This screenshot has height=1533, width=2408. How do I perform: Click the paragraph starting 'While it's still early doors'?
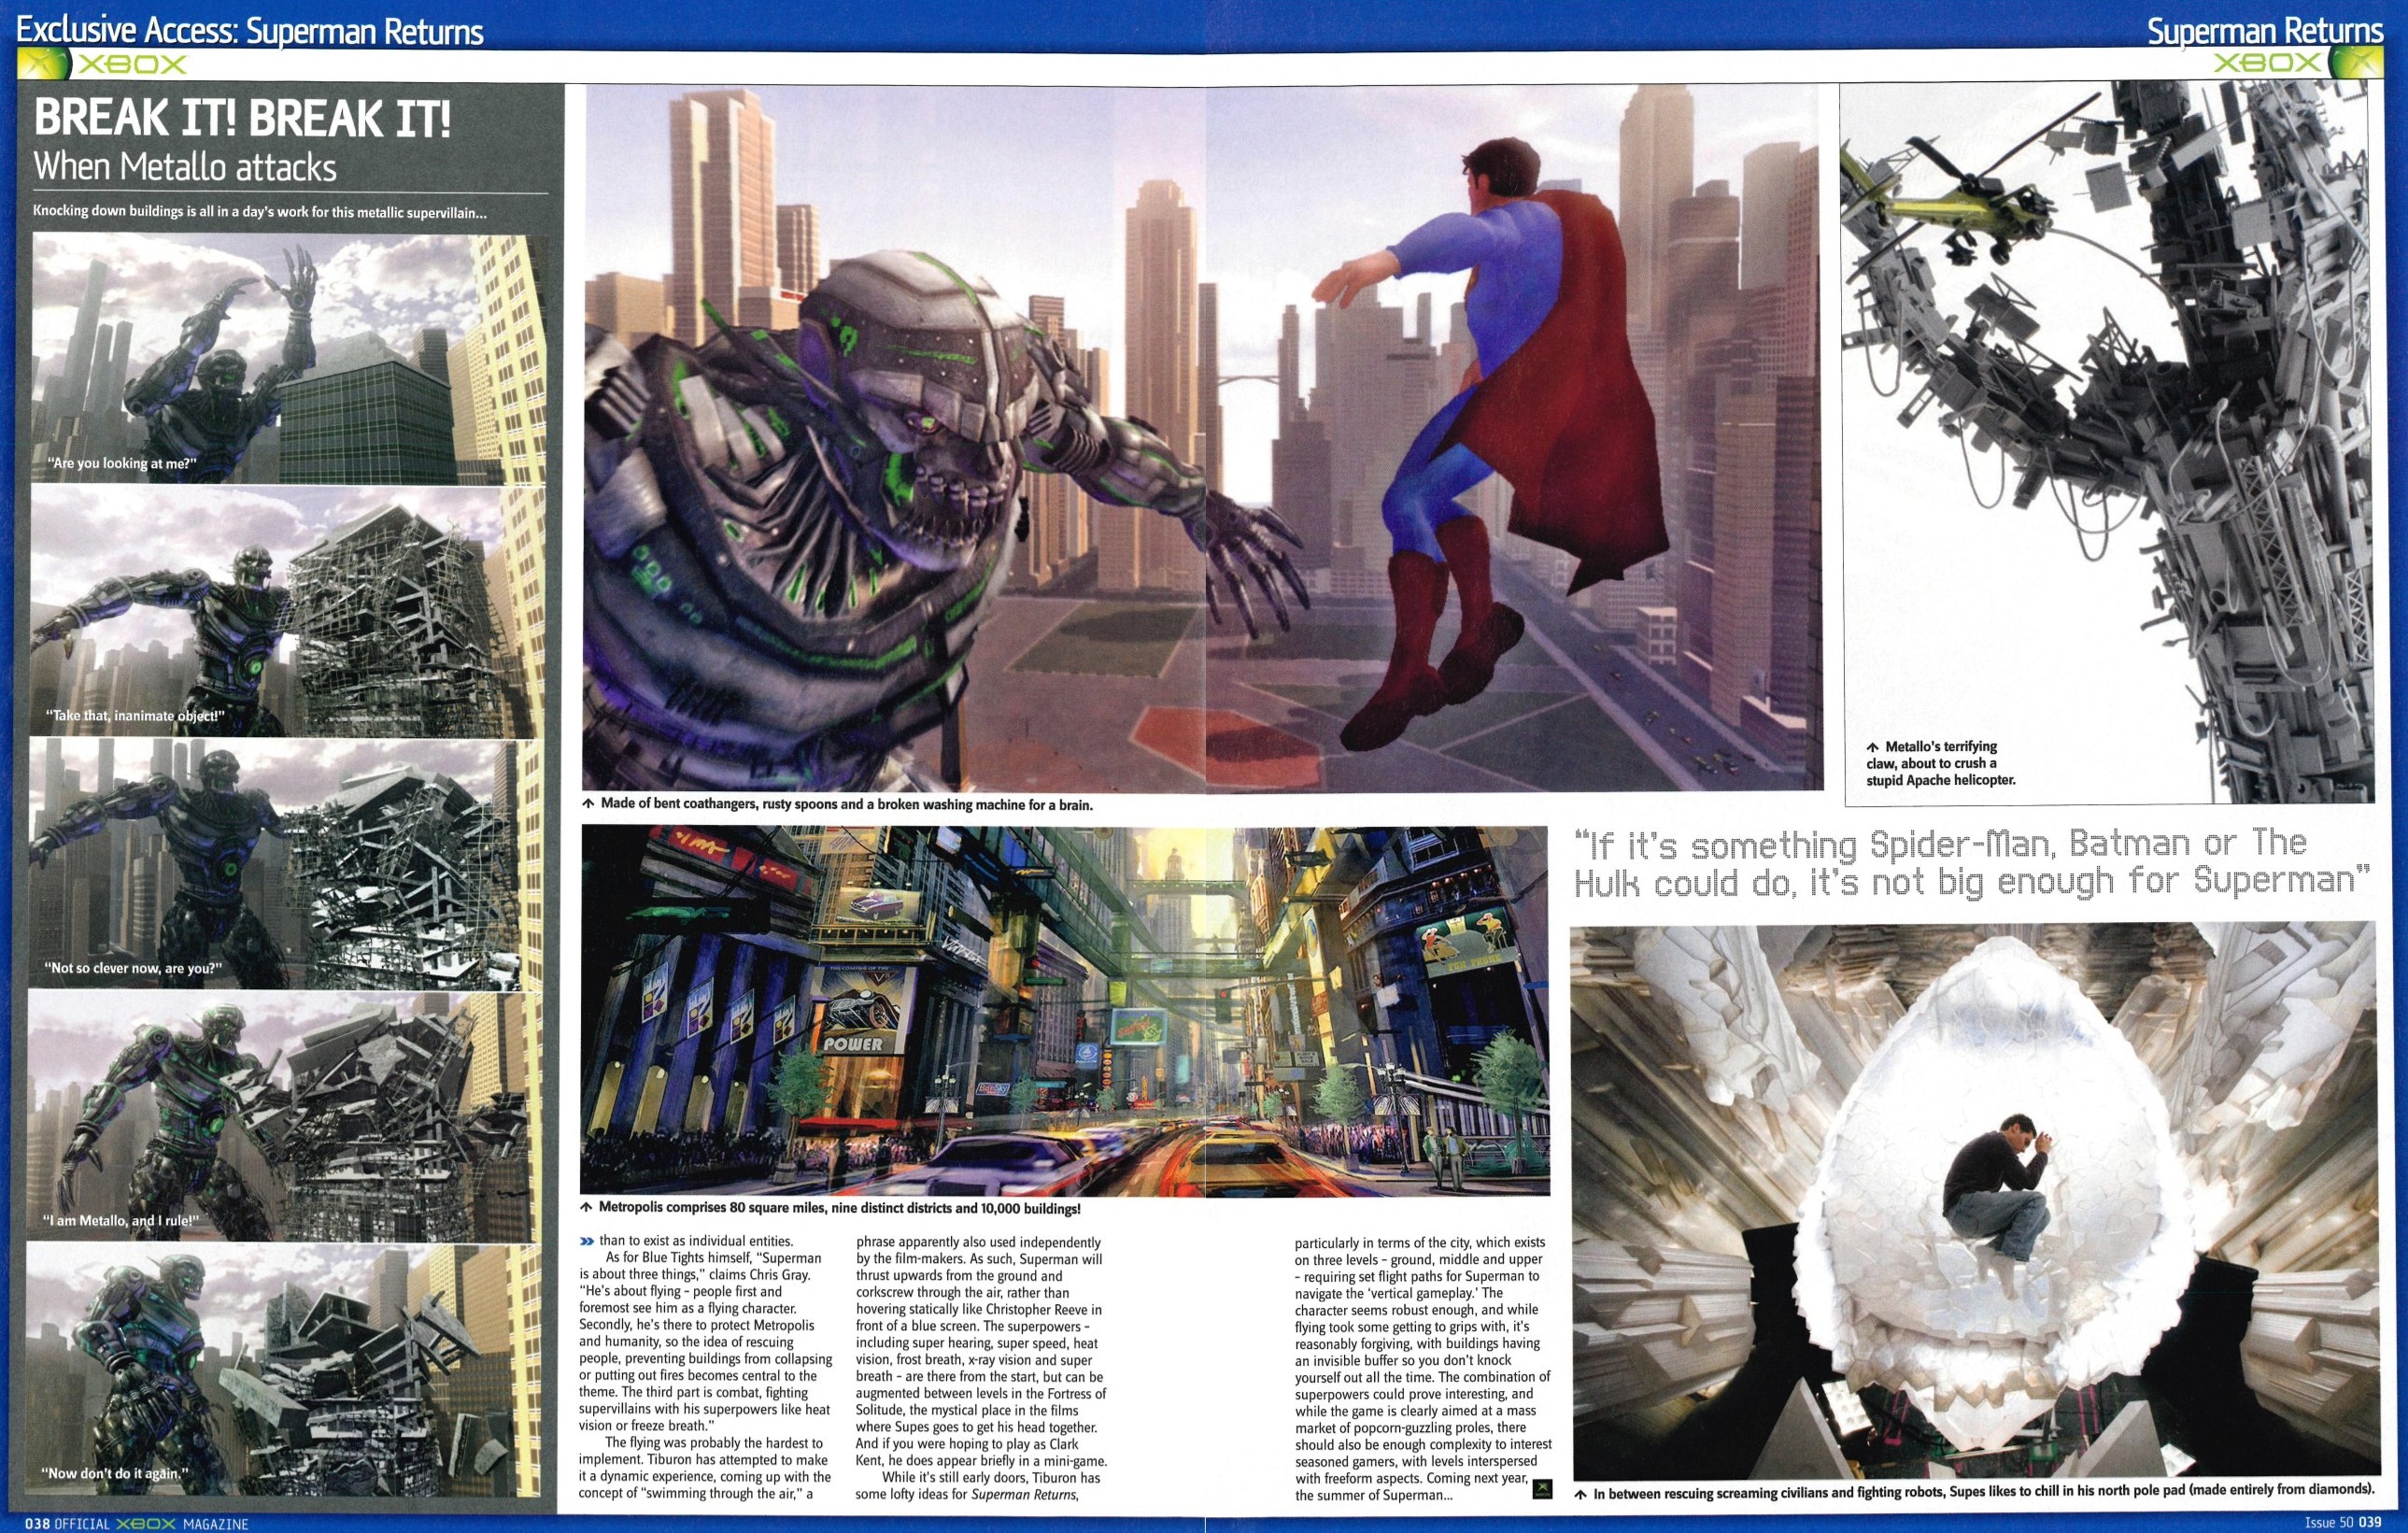980,1485
